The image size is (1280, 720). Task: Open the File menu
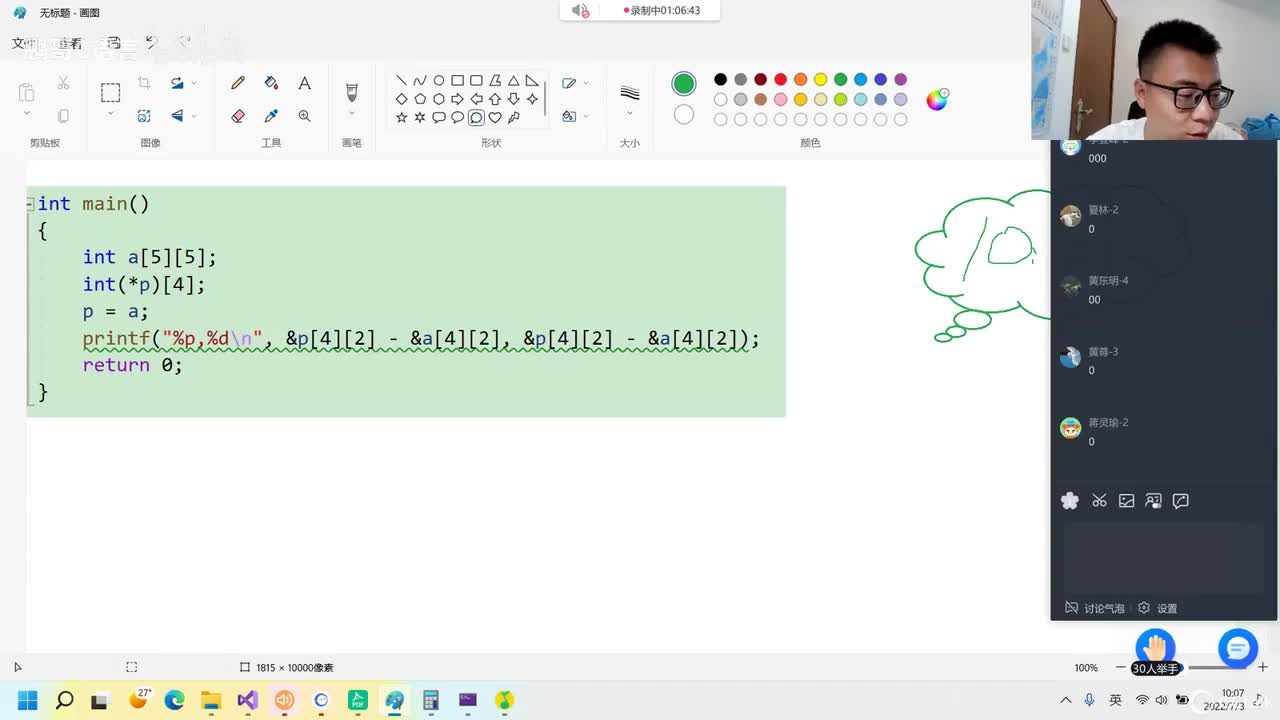23,43
